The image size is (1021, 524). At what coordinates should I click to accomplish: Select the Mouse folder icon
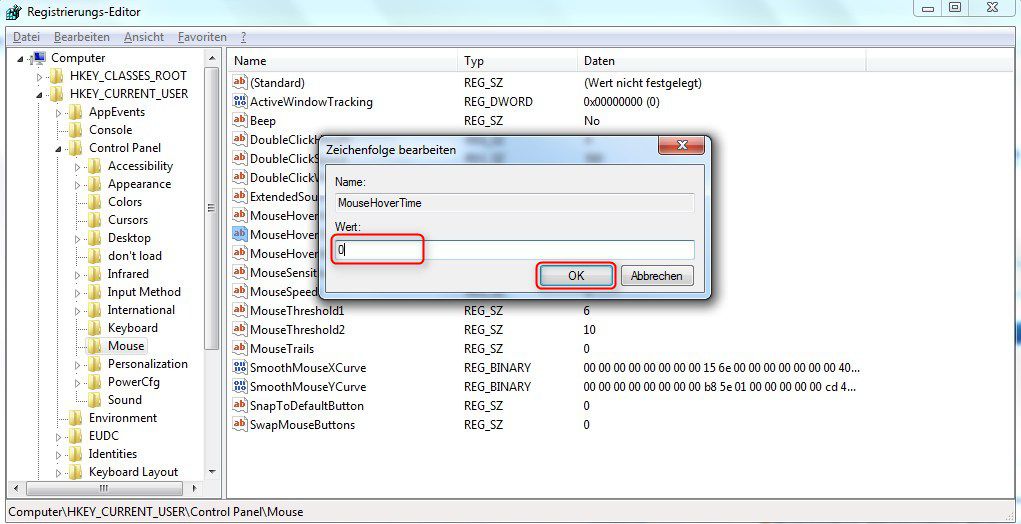94,346
